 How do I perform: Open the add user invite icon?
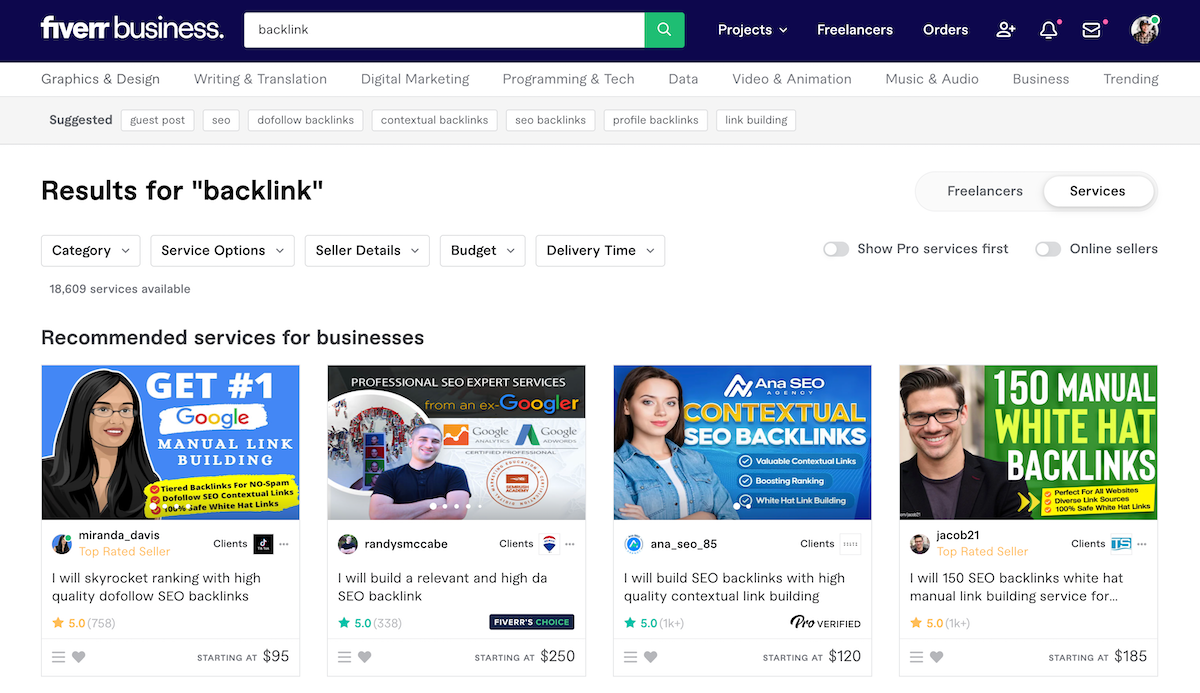[1006, 30]
